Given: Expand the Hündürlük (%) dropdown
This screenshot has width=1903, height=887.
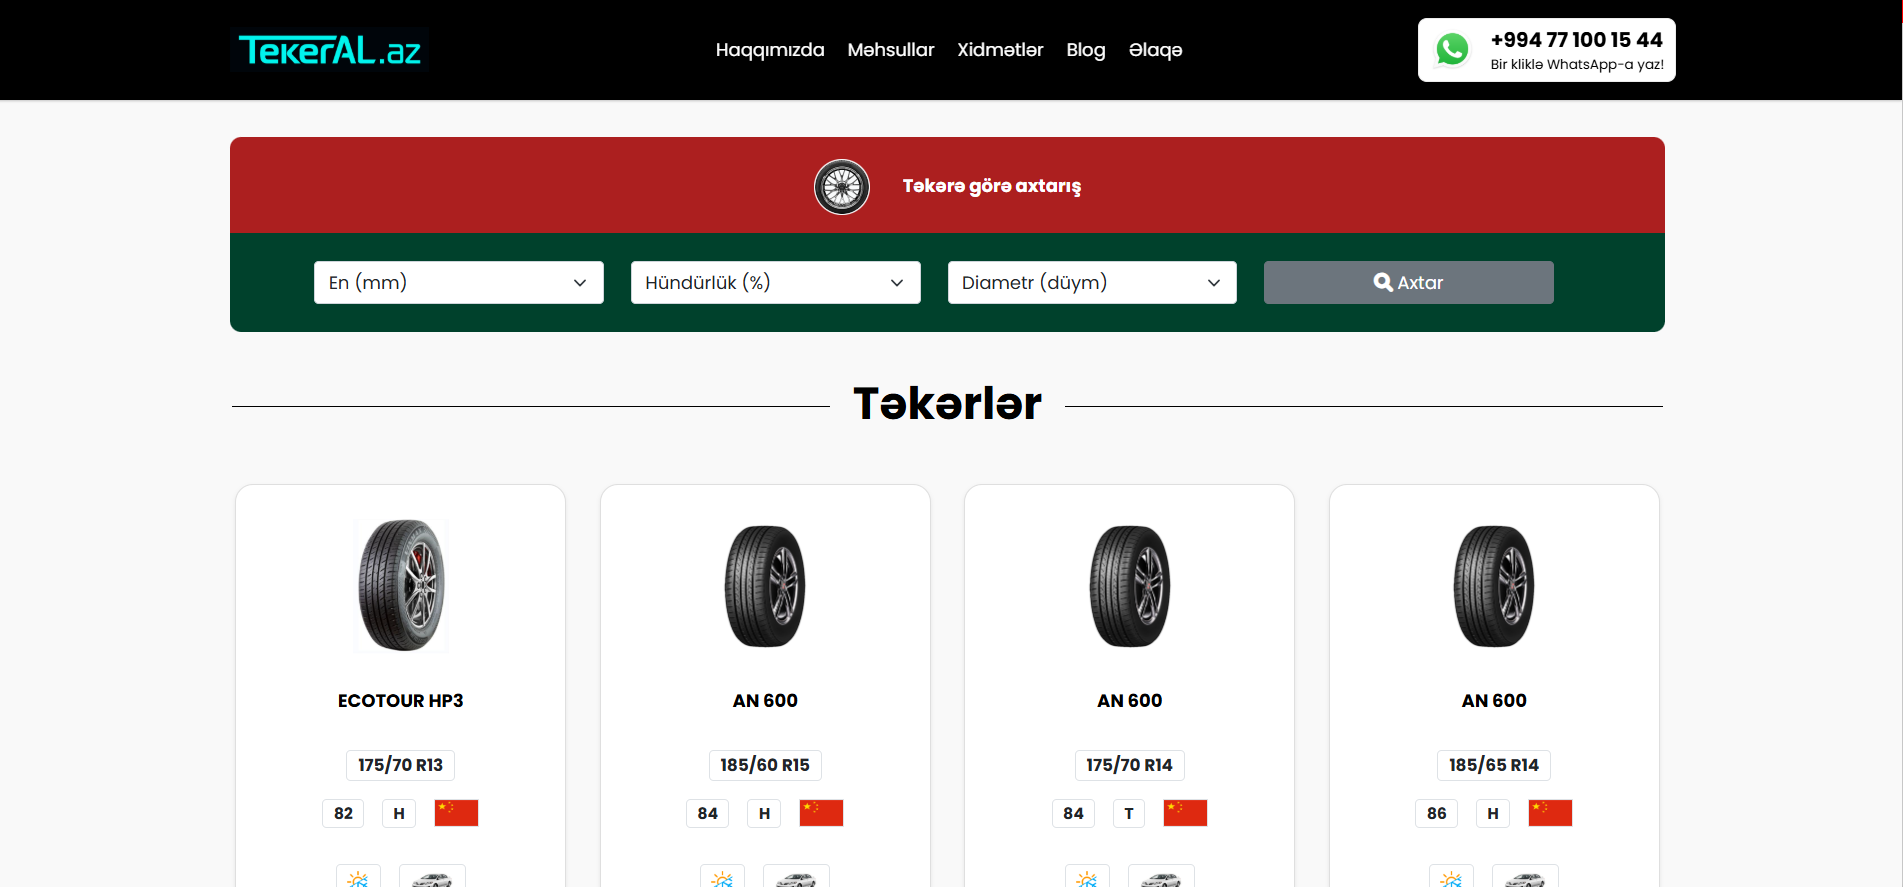Looking at the screenshot, I should [x=775, y=283].
